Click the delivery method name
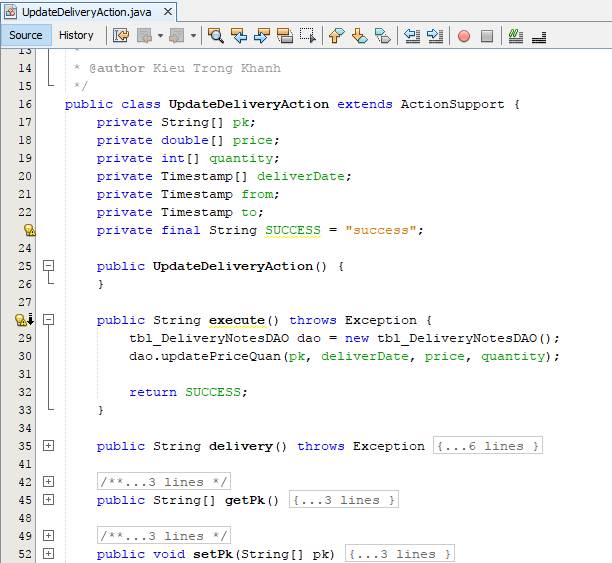Image resolution: width=612 pixels, height=563 pixels. 241,446
